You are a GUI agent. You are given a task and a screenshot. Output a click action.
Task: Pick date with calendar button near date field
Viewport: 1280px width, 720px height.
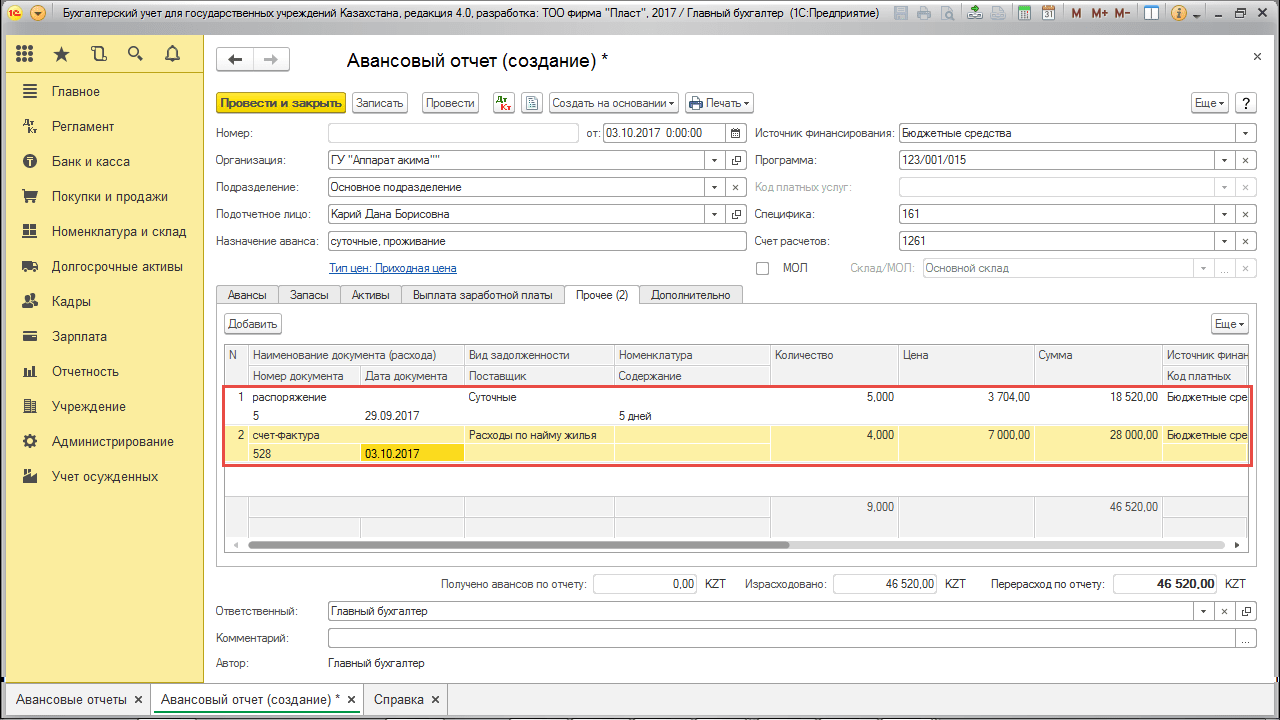click(736, 133)
